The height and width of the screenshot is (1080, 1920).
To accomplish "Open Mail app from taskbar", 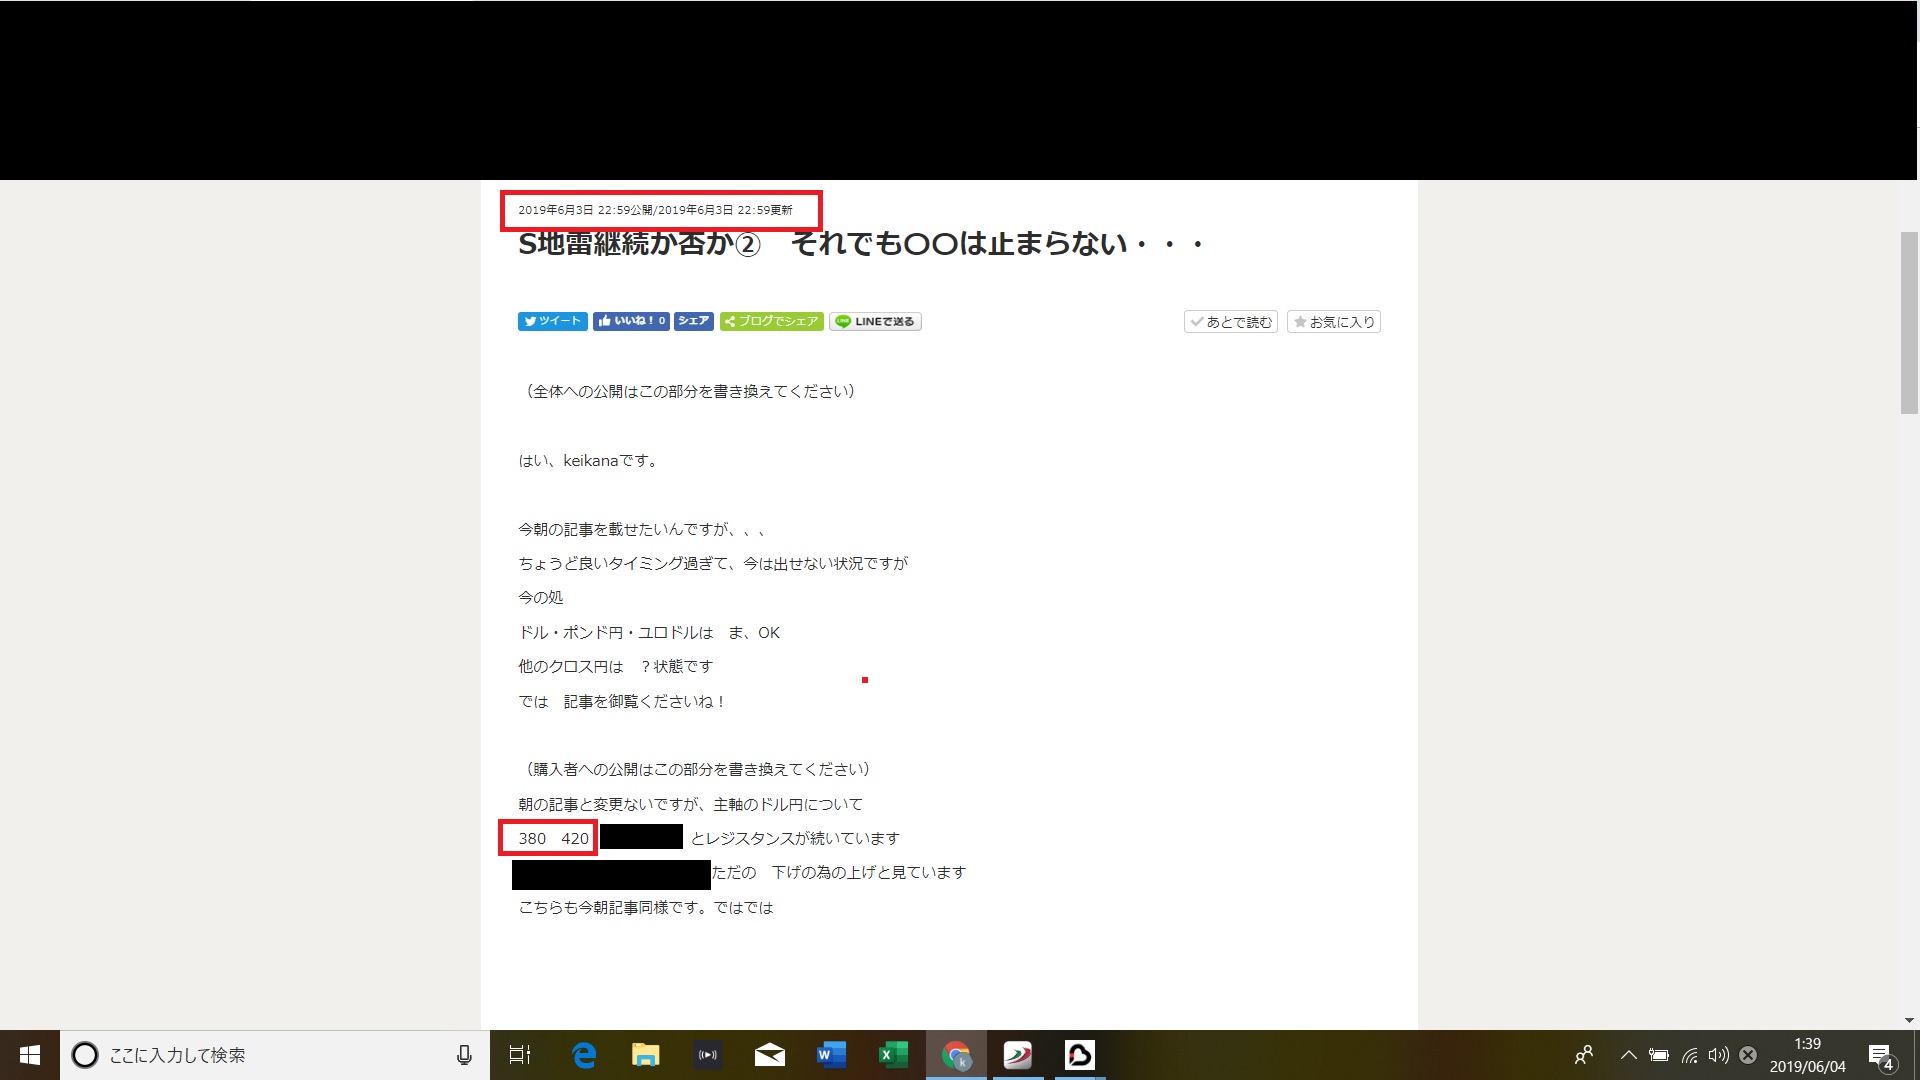I will click(x=769, y=1055).
